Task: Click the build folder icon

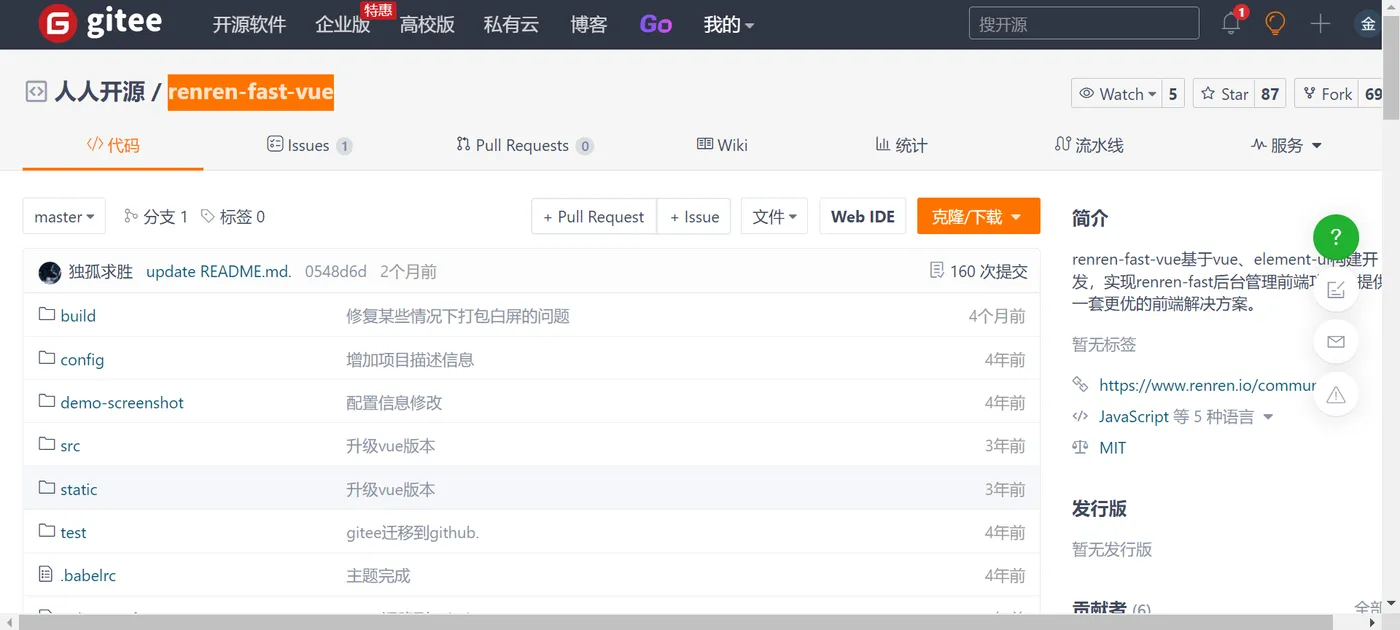Action: 46,315
